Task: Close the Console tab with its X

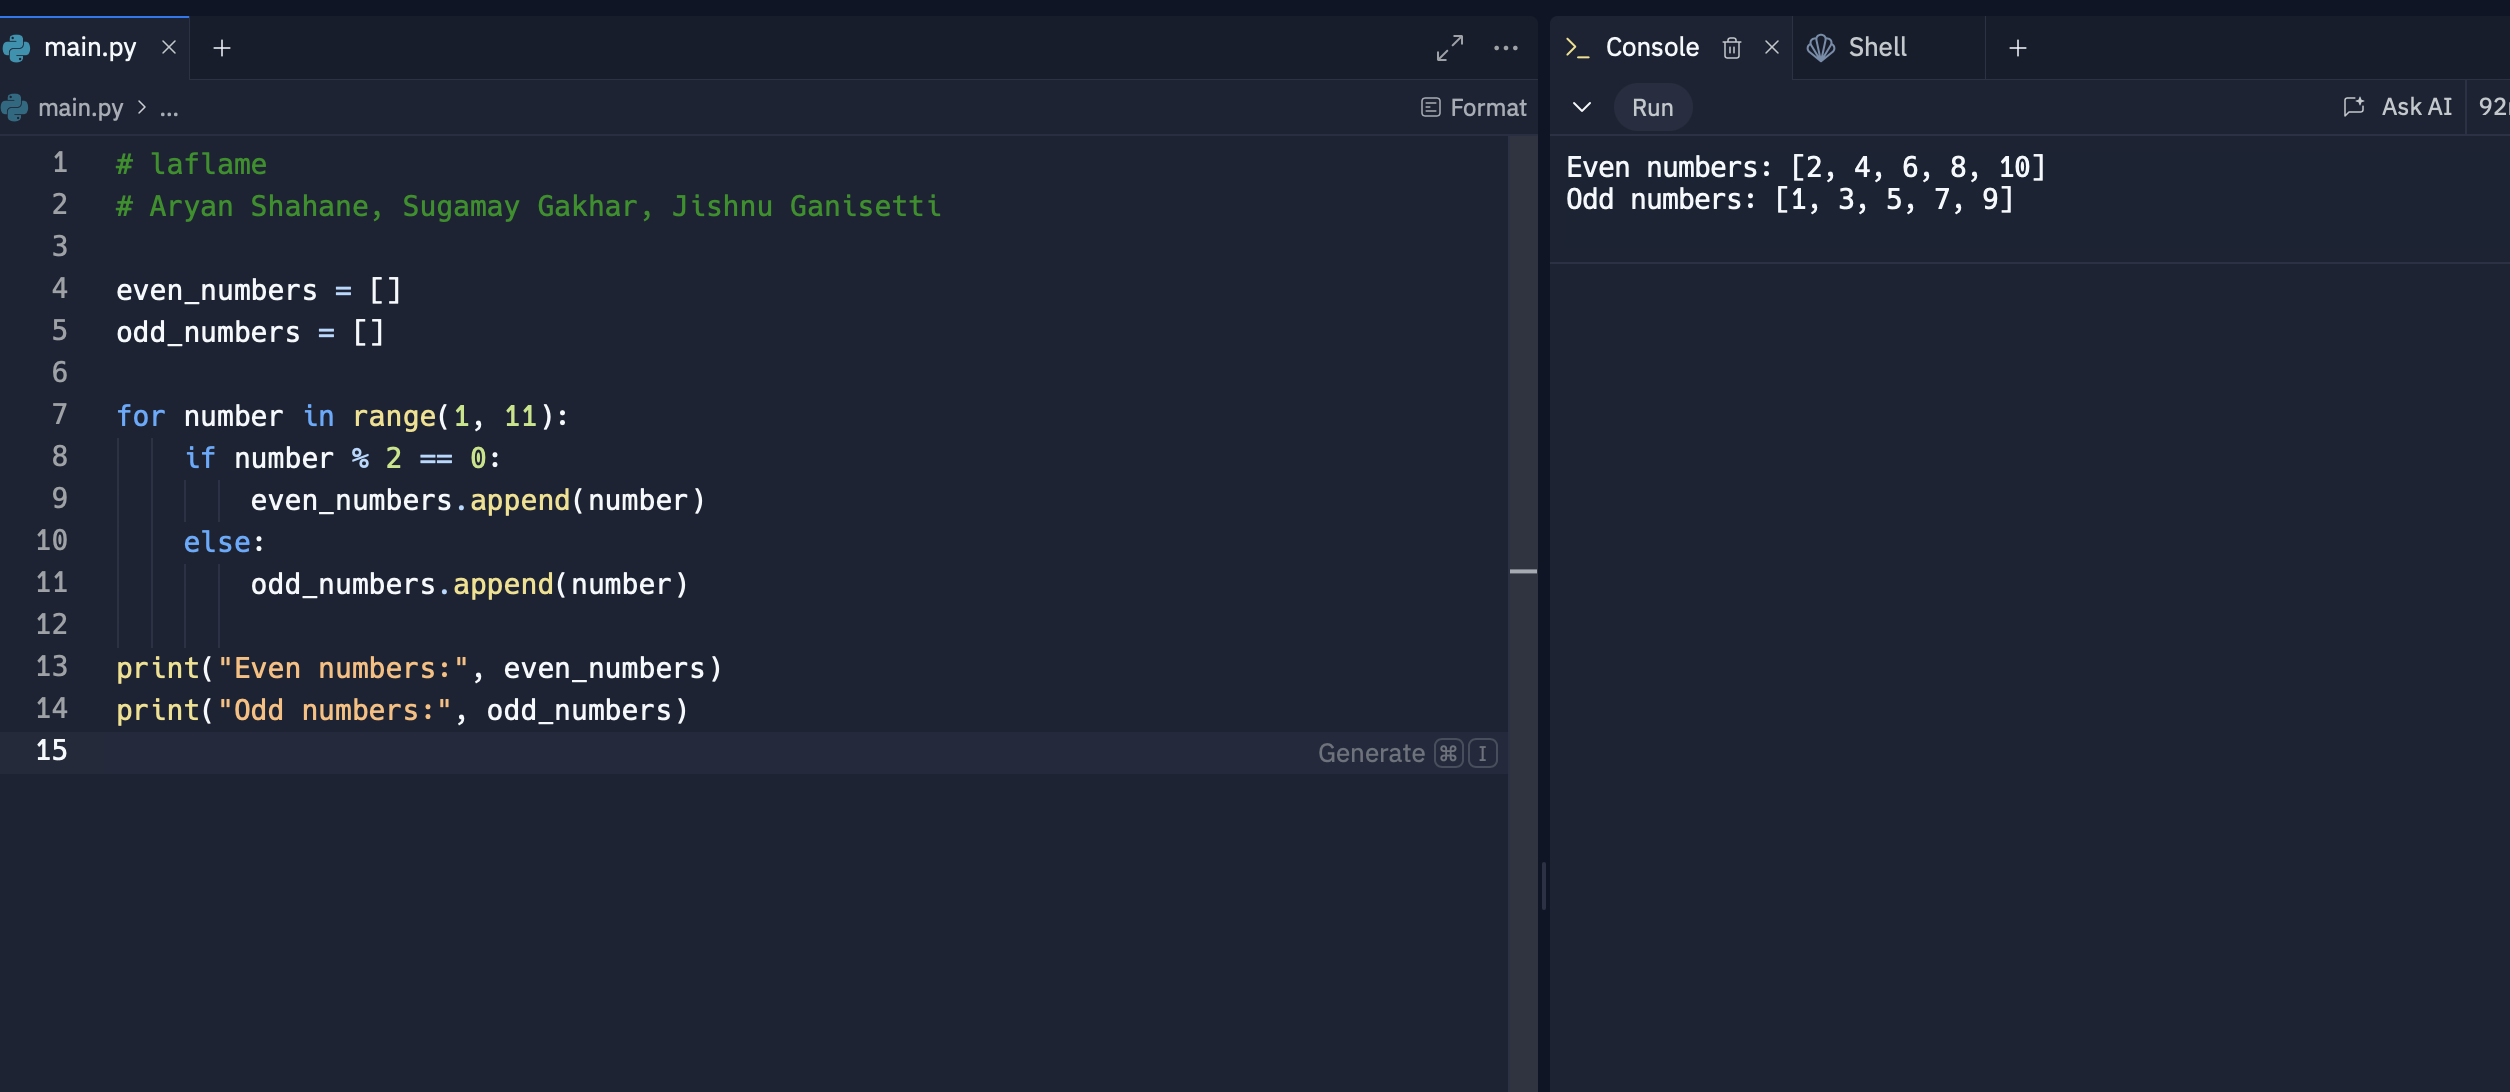Action: coord(1771,47)
